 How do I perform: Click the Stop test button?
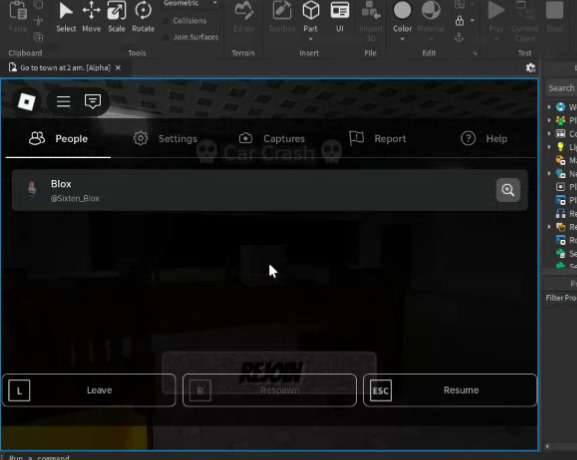(555, 17)
